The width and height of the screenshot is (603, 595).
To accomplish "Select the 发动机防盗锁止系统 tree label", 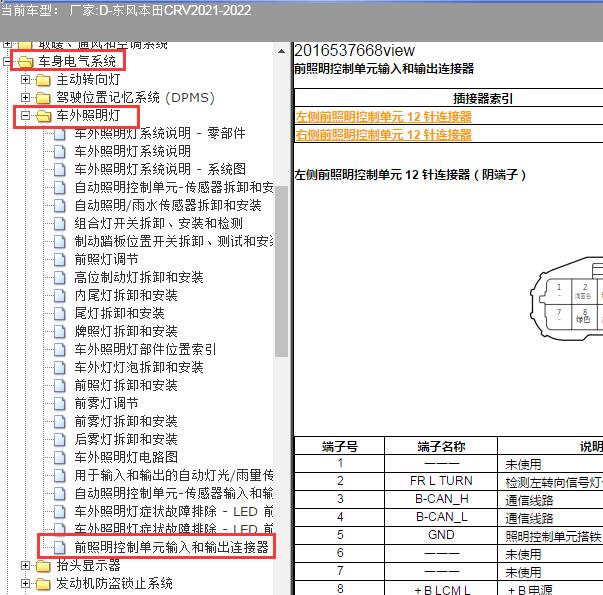I will [x=114, y=583].
